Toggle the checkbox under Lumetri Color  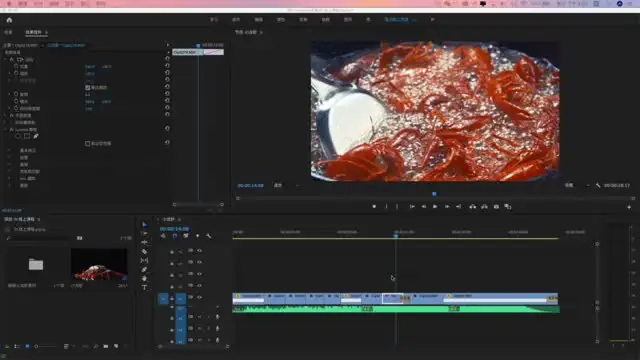87,143
